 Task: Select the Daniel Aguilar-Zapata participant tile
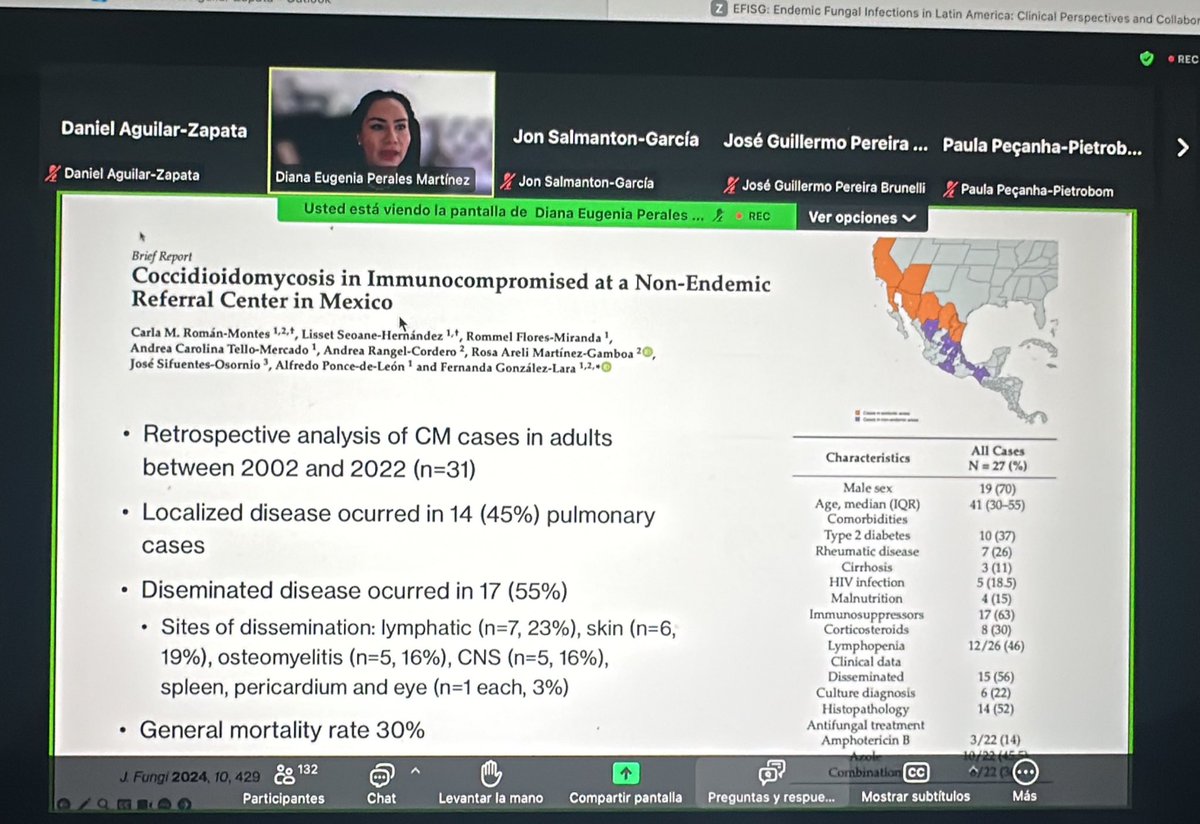[154, 129]
